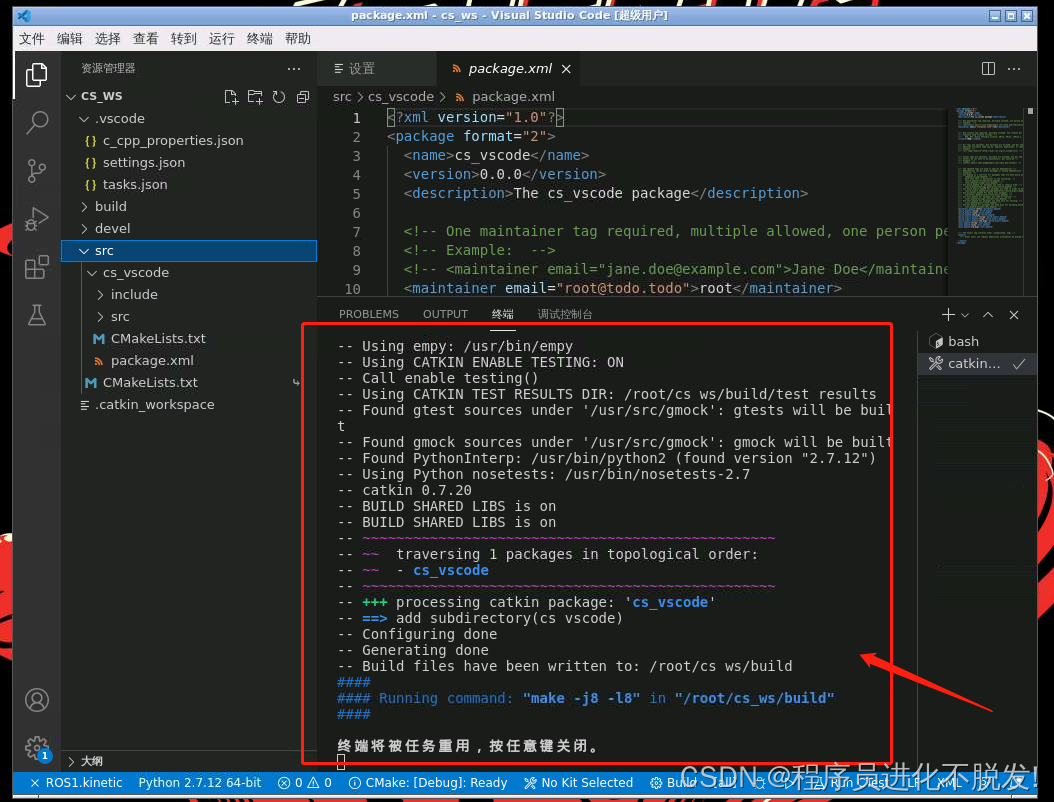
Task: Open the Explorer view in activity bar
Action: [x=36, y=75]
